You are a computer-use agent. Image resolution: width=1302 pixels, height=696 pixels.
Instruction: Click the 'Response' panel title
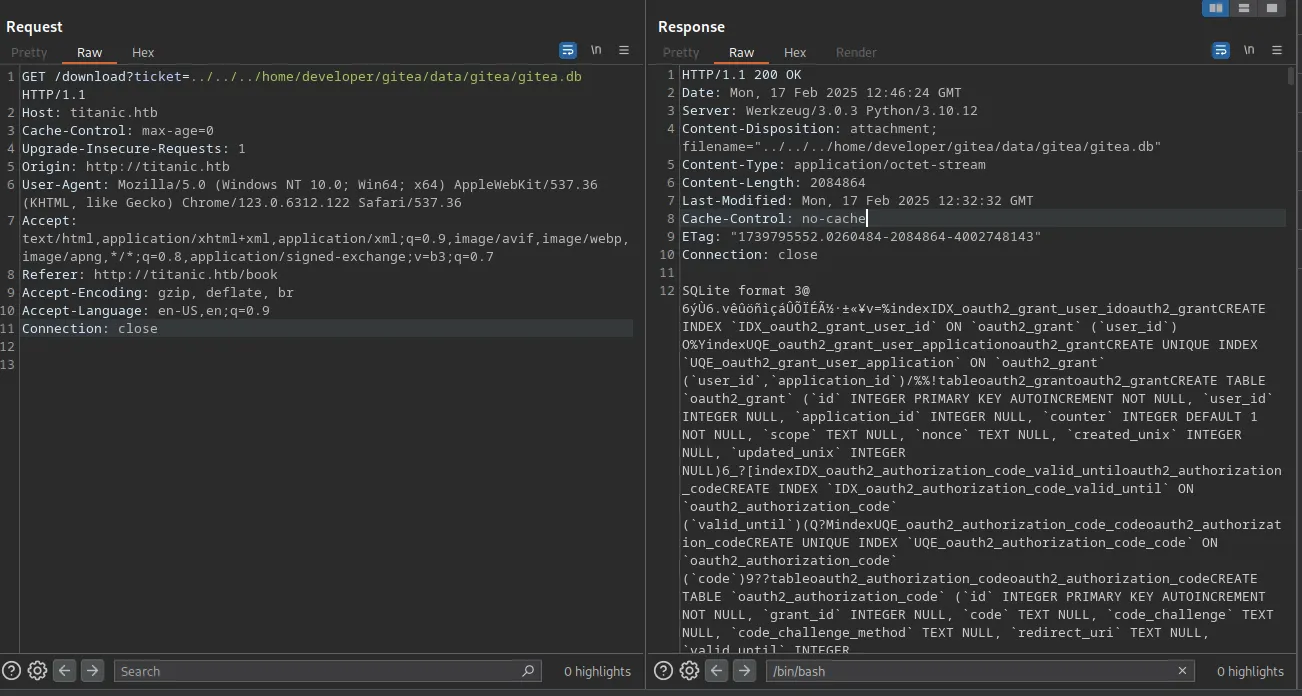pos(691,27)
